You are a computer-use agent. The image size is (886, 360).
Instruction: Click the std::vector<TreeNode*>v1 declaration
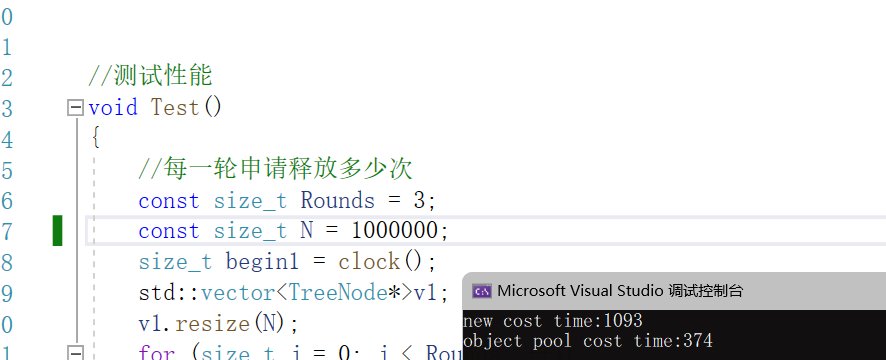point(293,293)
